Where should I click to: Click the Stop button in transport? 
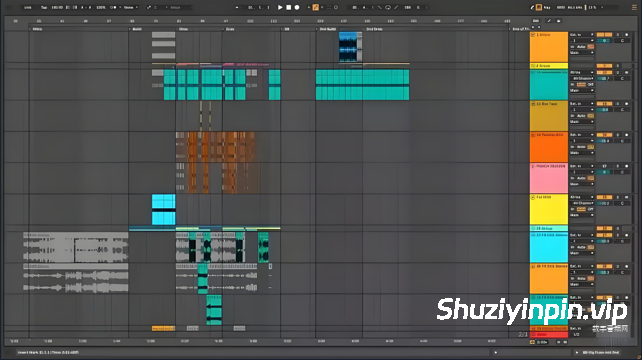pyautogui.click(x=289, y=7)
